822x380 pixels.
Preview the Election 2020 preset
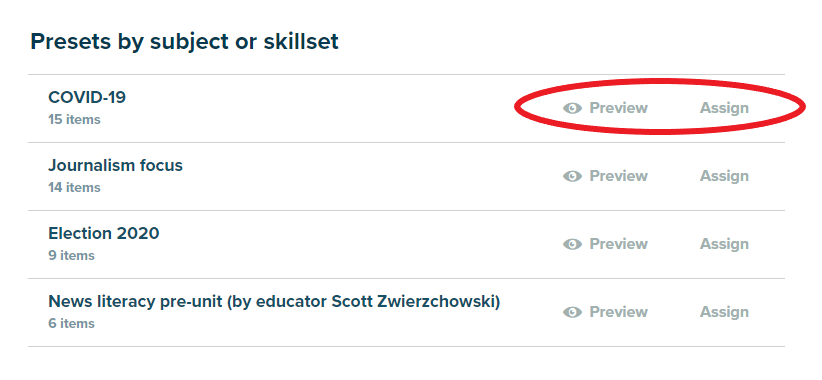tap(605, 244)
